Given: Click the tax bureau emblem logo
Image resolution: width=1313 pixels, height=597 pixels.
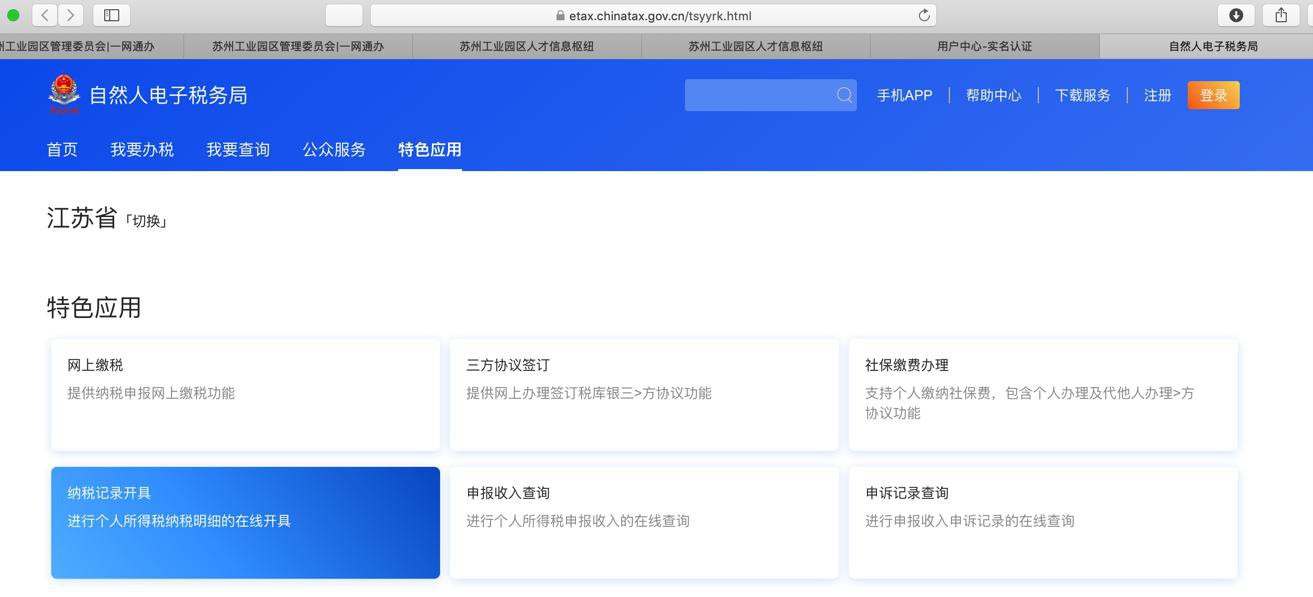Looking at the screenshot, I should tap(64, 94).
